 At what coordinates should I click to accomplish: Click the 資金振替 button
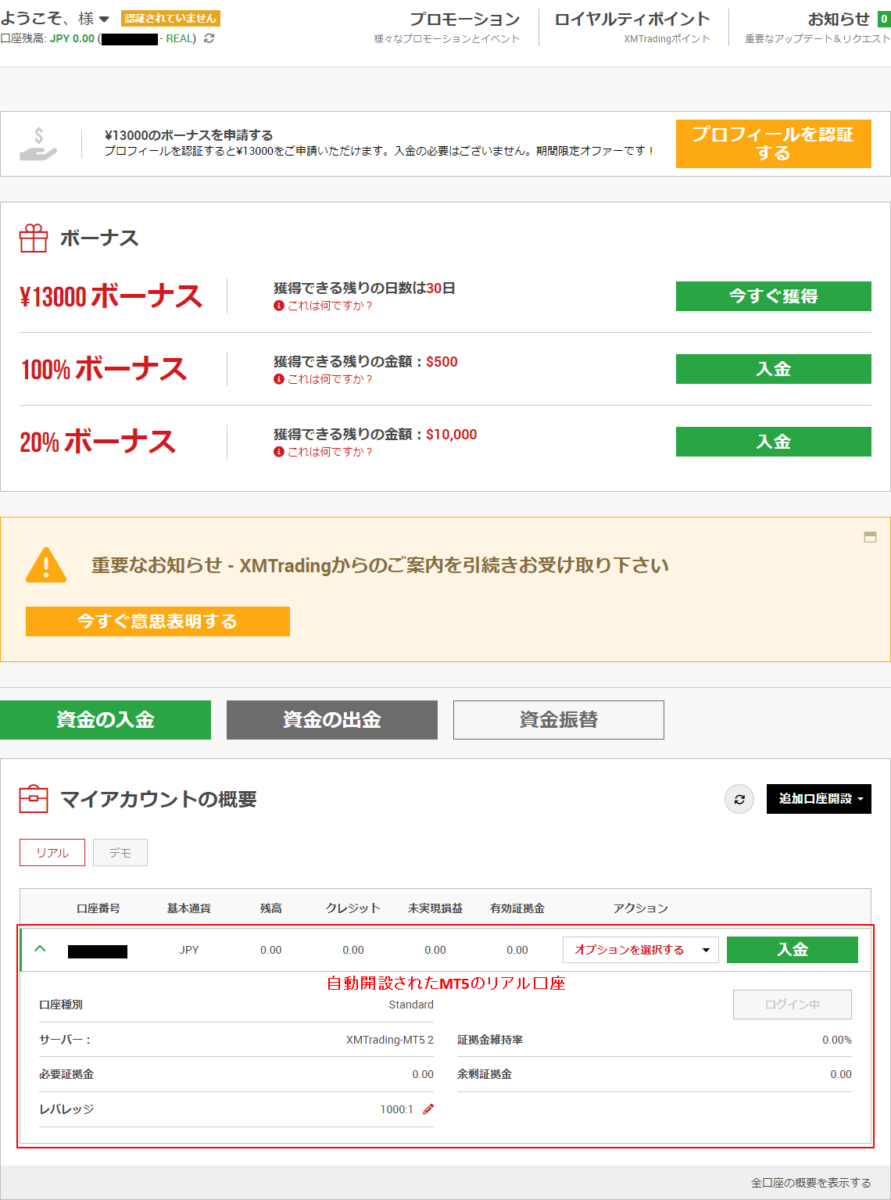558,719
